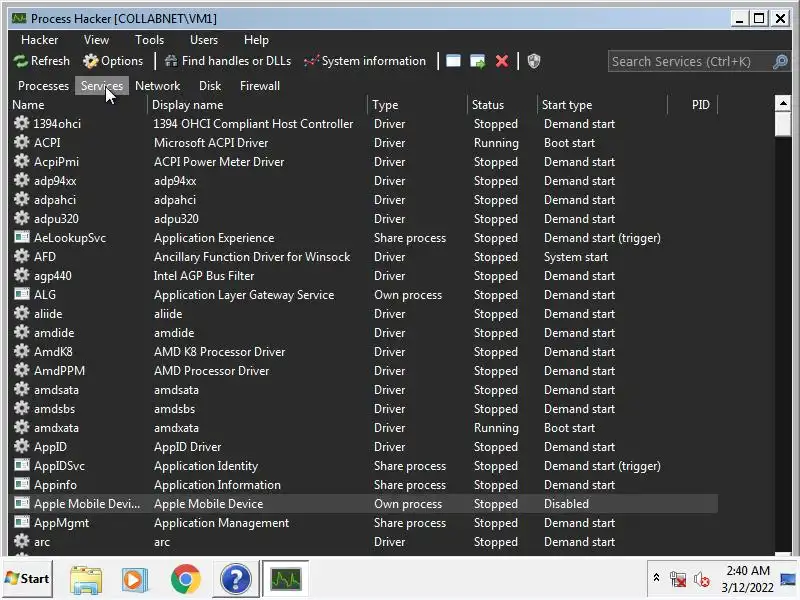Click the find window toolbar icon
This screenshot has width=800, height=600.
click(453, 61)
